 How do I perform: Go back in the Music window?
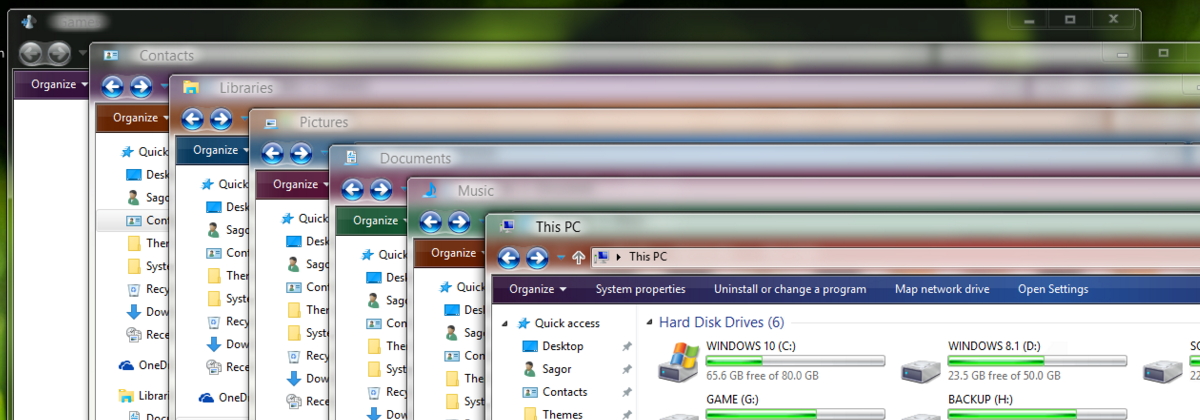[431, 222]
